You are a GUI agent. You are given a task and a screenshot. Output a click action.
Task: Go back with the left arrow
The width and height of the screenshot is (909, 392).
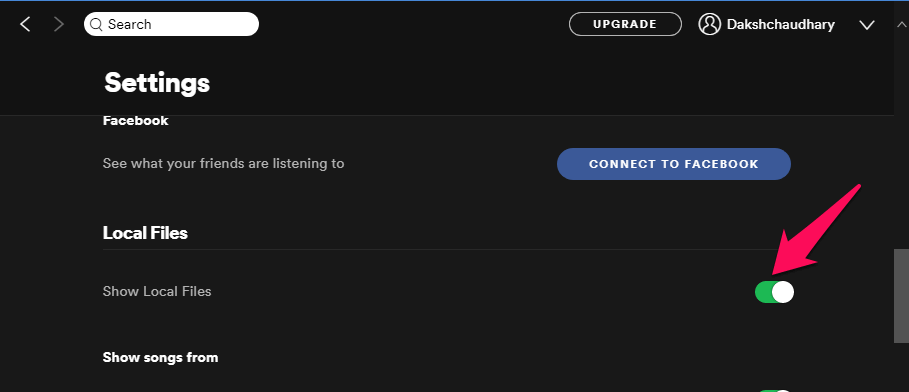25,24
